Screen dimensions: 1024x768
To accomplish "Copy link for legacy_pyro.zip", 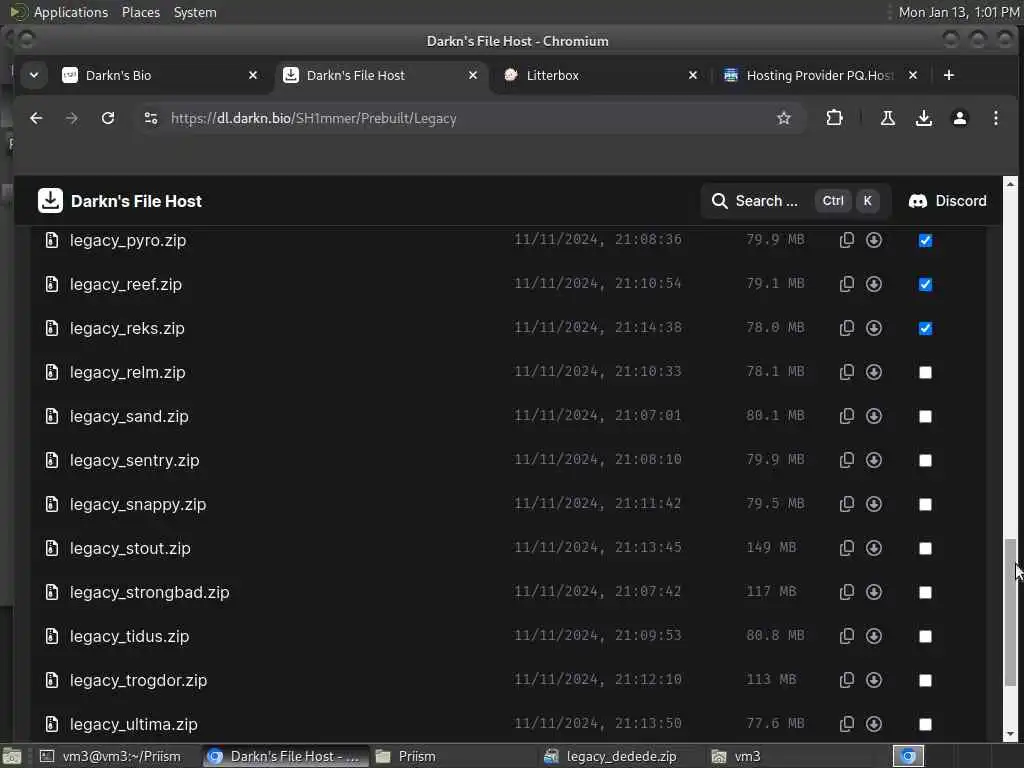I will click(x=846, y=240).
